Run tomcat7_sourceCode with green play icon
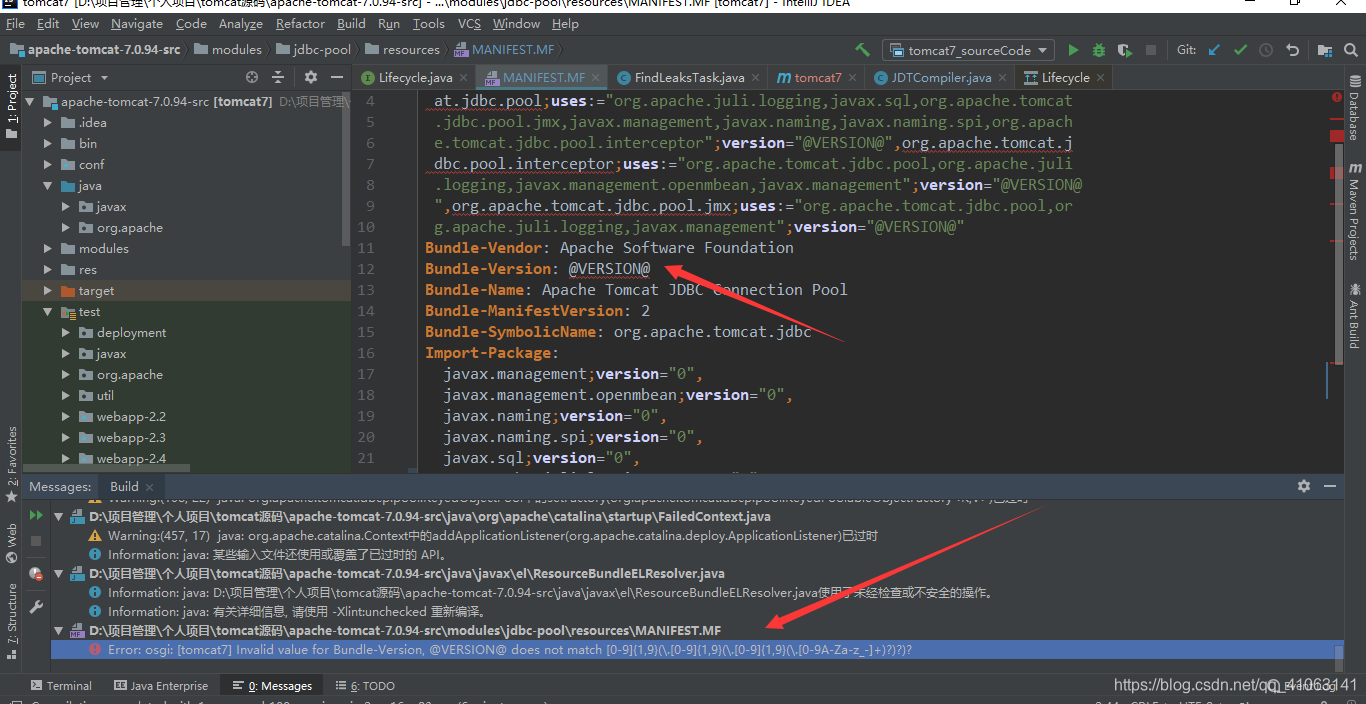The height and width of the screenshot is (704, 1366). tap(1073, 50)
